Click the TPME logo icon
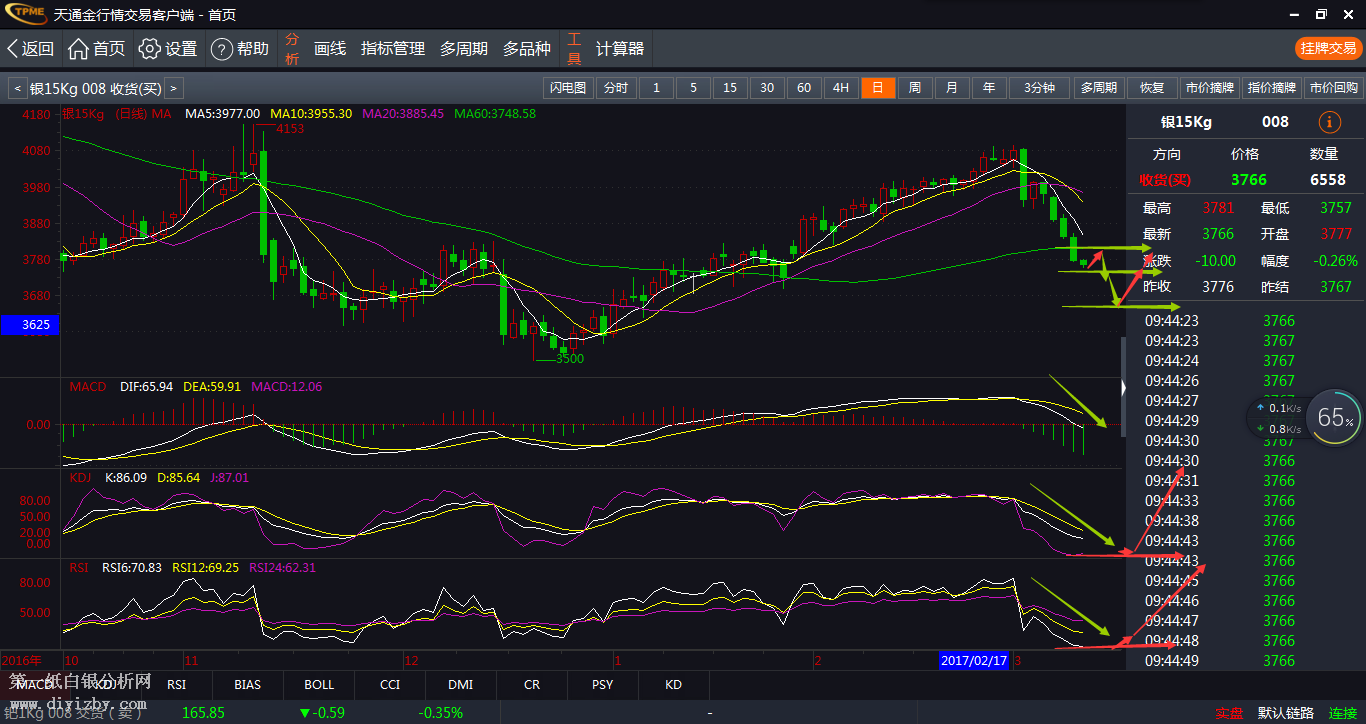Image resolution: width=1366 pixels, height=724 pixels. click(24, 14)
